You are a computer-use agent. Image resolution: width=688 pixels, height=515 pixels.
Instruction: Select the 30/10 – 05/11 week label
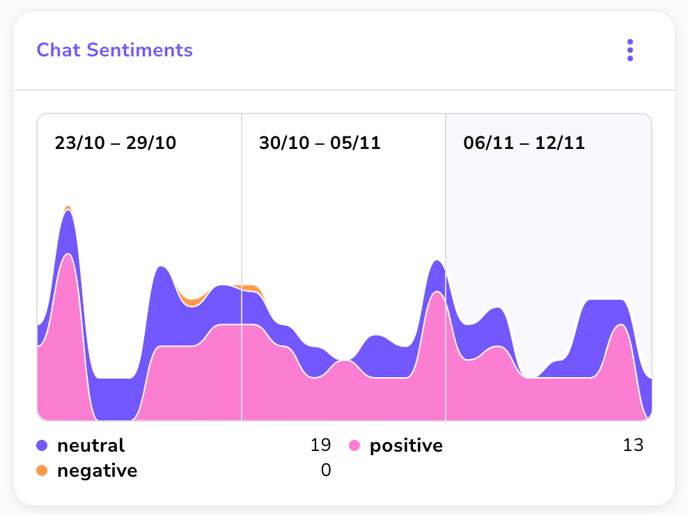(319, 143)
